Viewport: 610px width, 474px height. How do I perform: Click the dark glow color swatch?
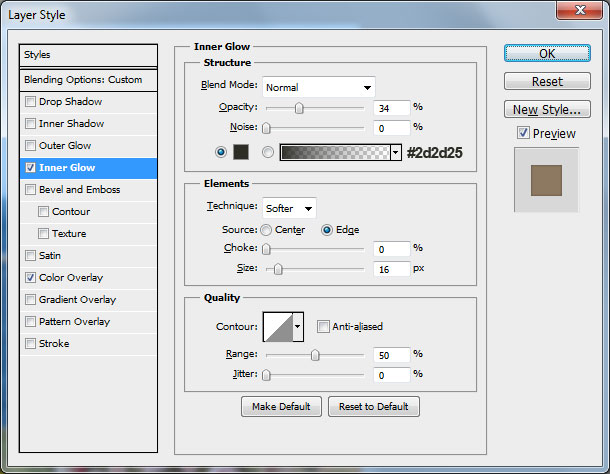coord(240,152)
